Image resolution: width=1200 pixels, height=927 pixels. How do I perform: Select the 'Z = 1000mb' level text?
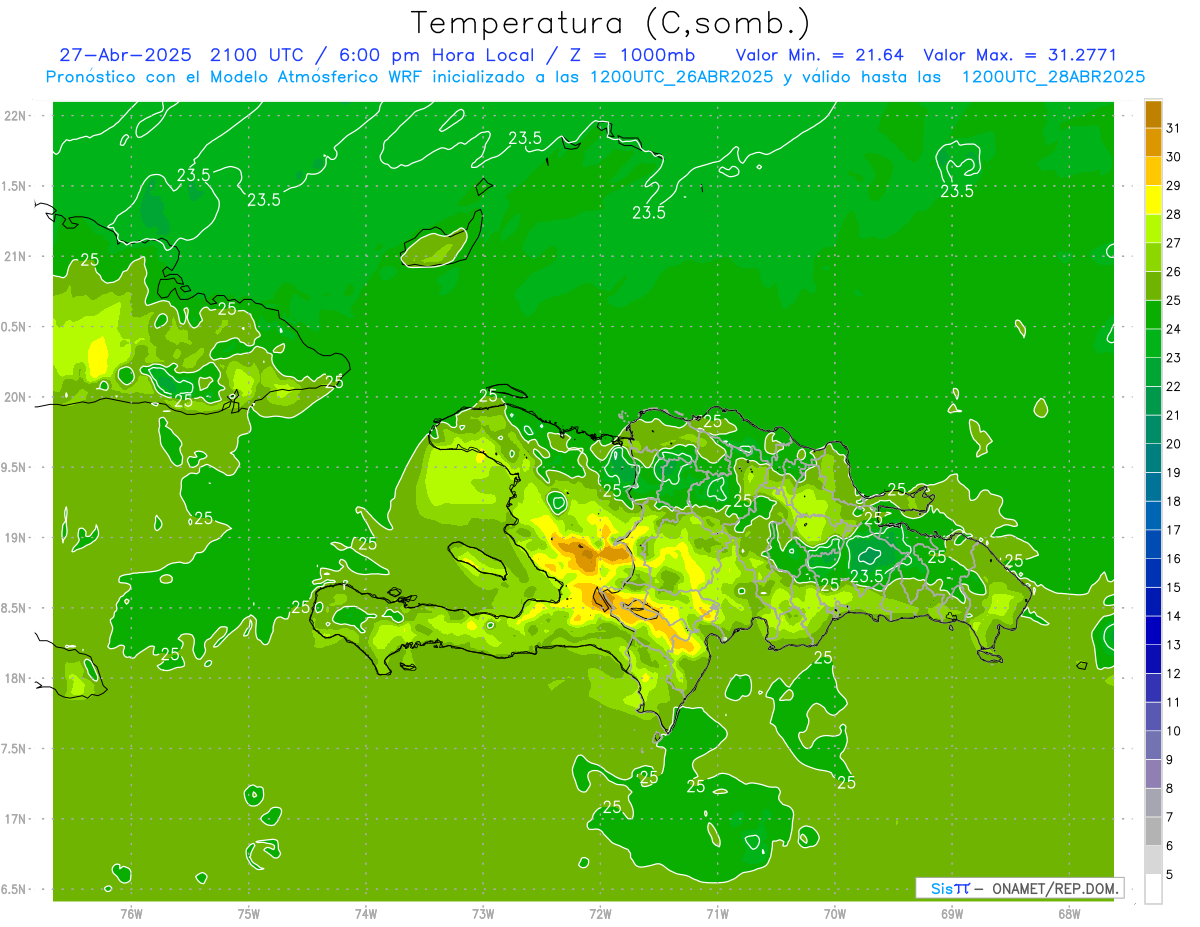pyautogui.click(x=632, y=55)
